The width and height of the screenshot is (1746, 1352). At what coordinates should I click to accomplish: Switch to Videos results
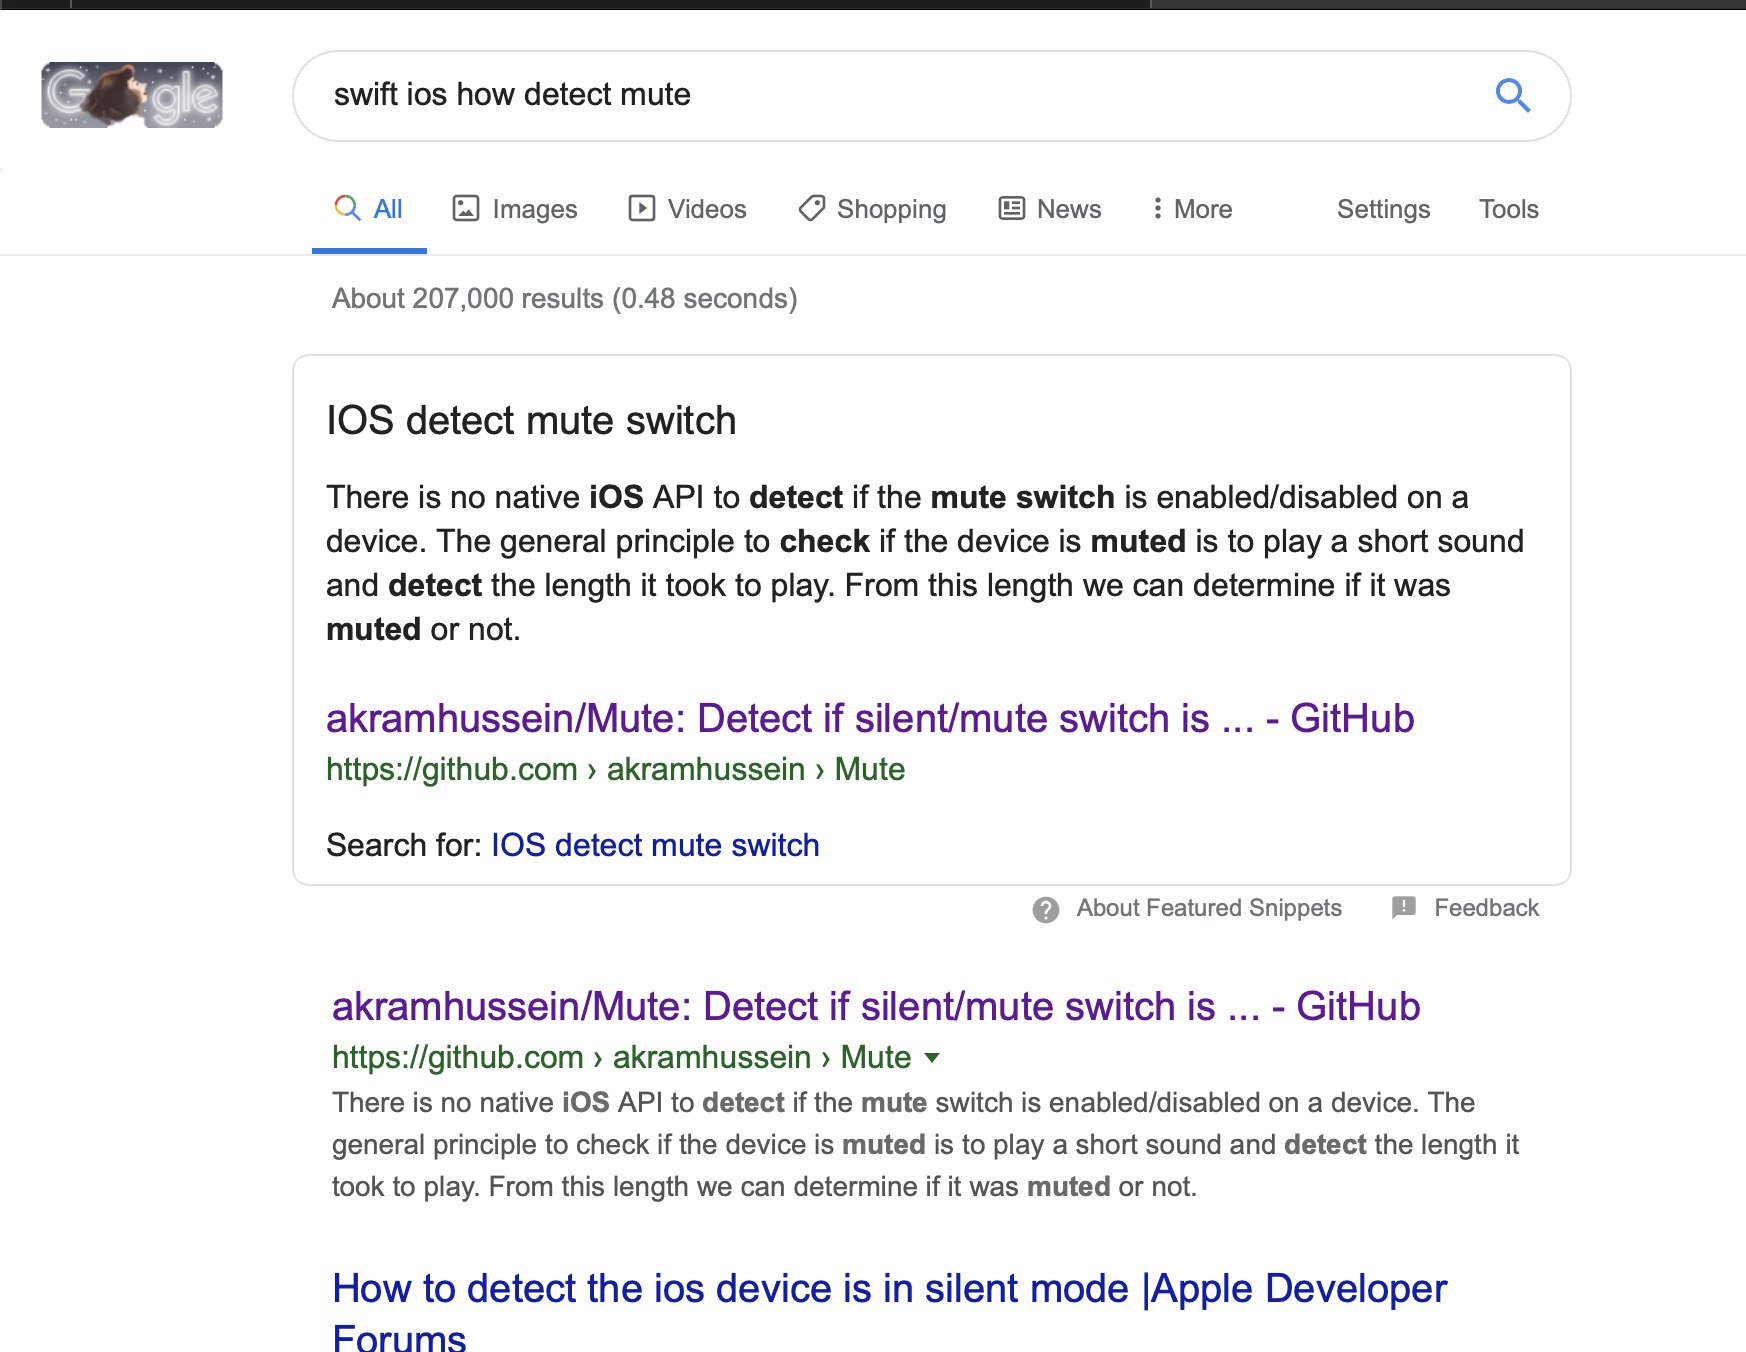tap(687, 209)
